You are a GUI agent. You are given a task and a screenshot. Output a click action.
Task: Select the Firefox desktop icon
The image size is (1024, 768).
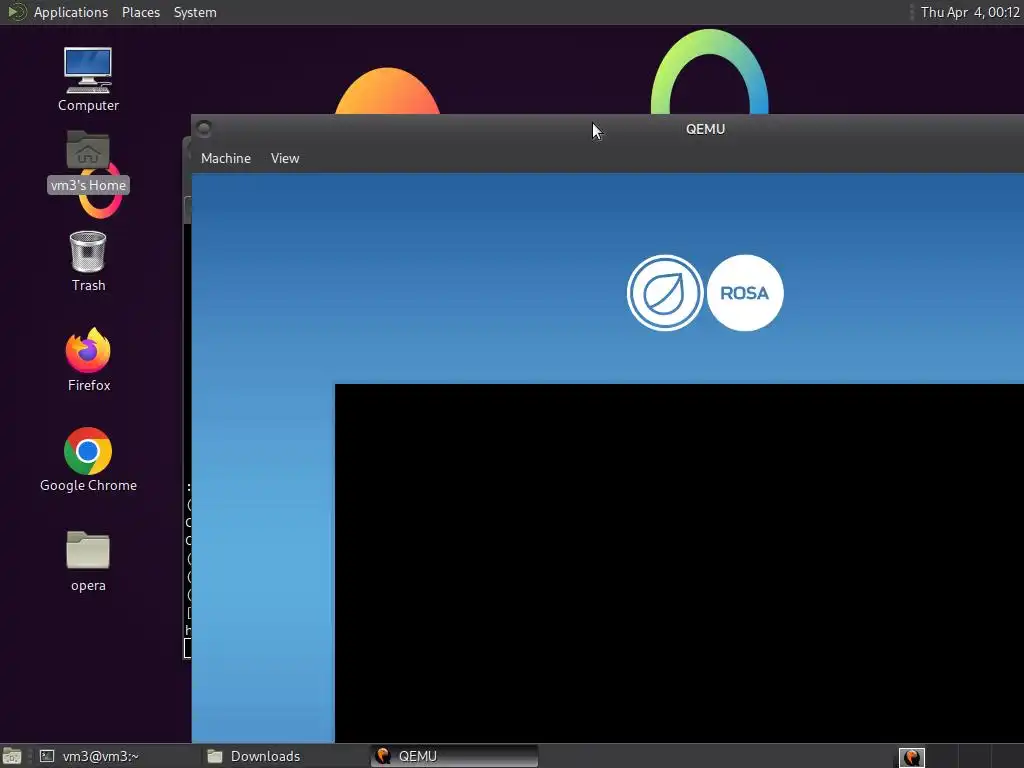[88, 360]
